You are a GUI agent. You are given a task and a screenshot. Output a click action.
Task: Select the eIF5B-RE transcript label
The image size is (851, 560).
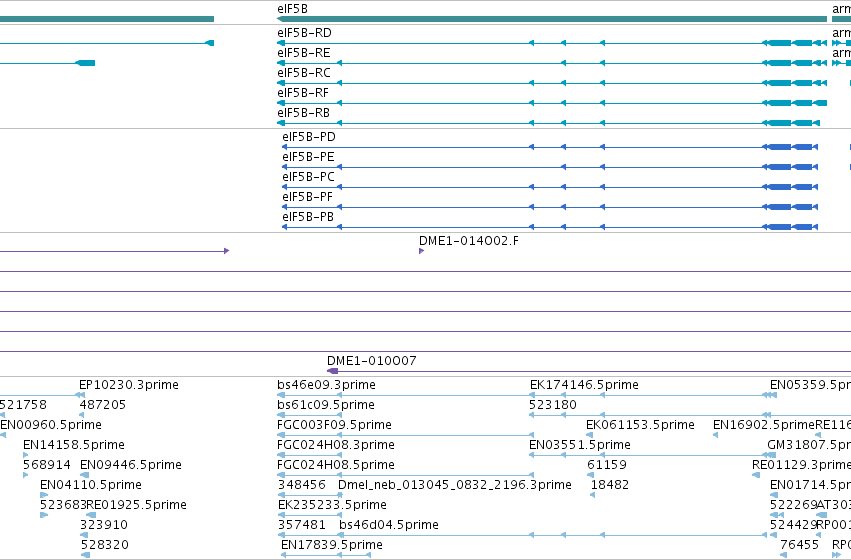coord(303,53)
